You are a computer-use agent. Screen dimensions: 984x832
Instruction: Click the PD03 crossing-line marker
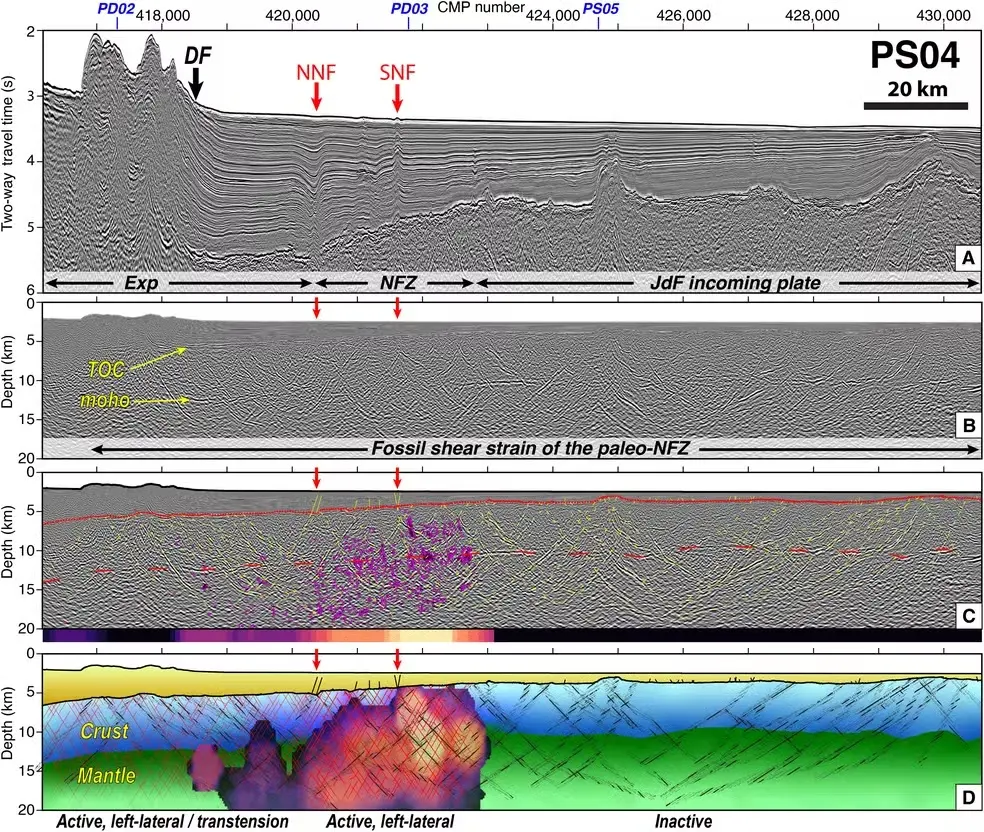tap(409, 8)
